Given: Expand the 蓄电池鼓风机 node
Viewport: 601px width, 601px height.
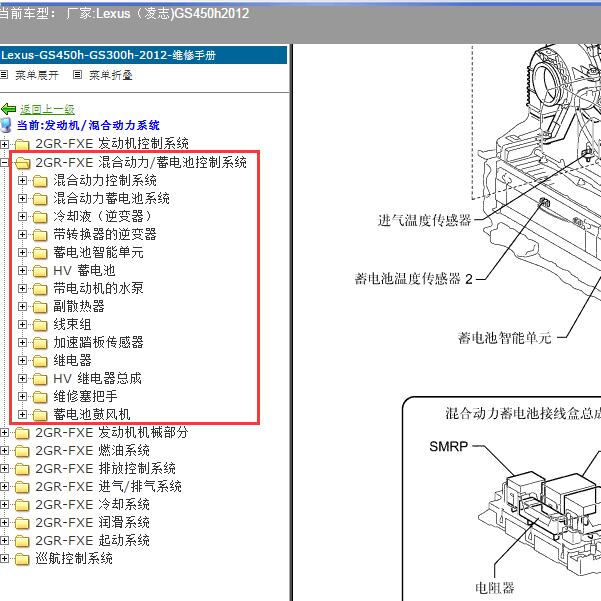Looking at the screenshot, I should tap(22, 415).
